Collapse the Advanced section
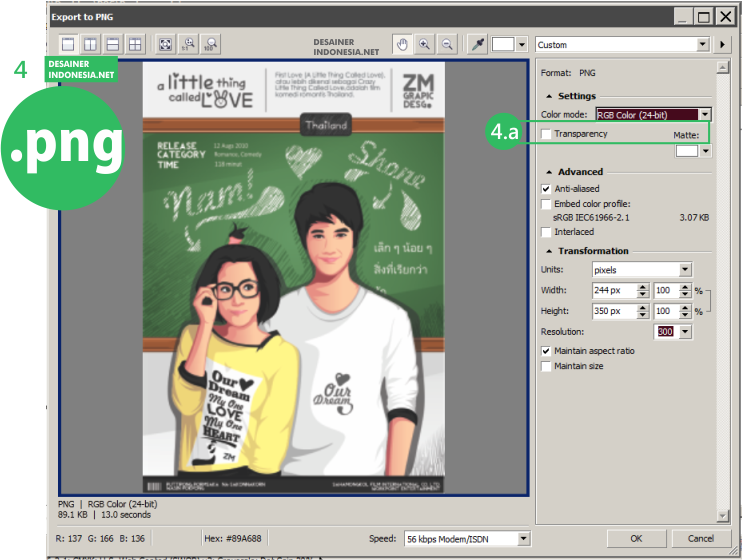This screenshot has width=742, height=560. 549,172
